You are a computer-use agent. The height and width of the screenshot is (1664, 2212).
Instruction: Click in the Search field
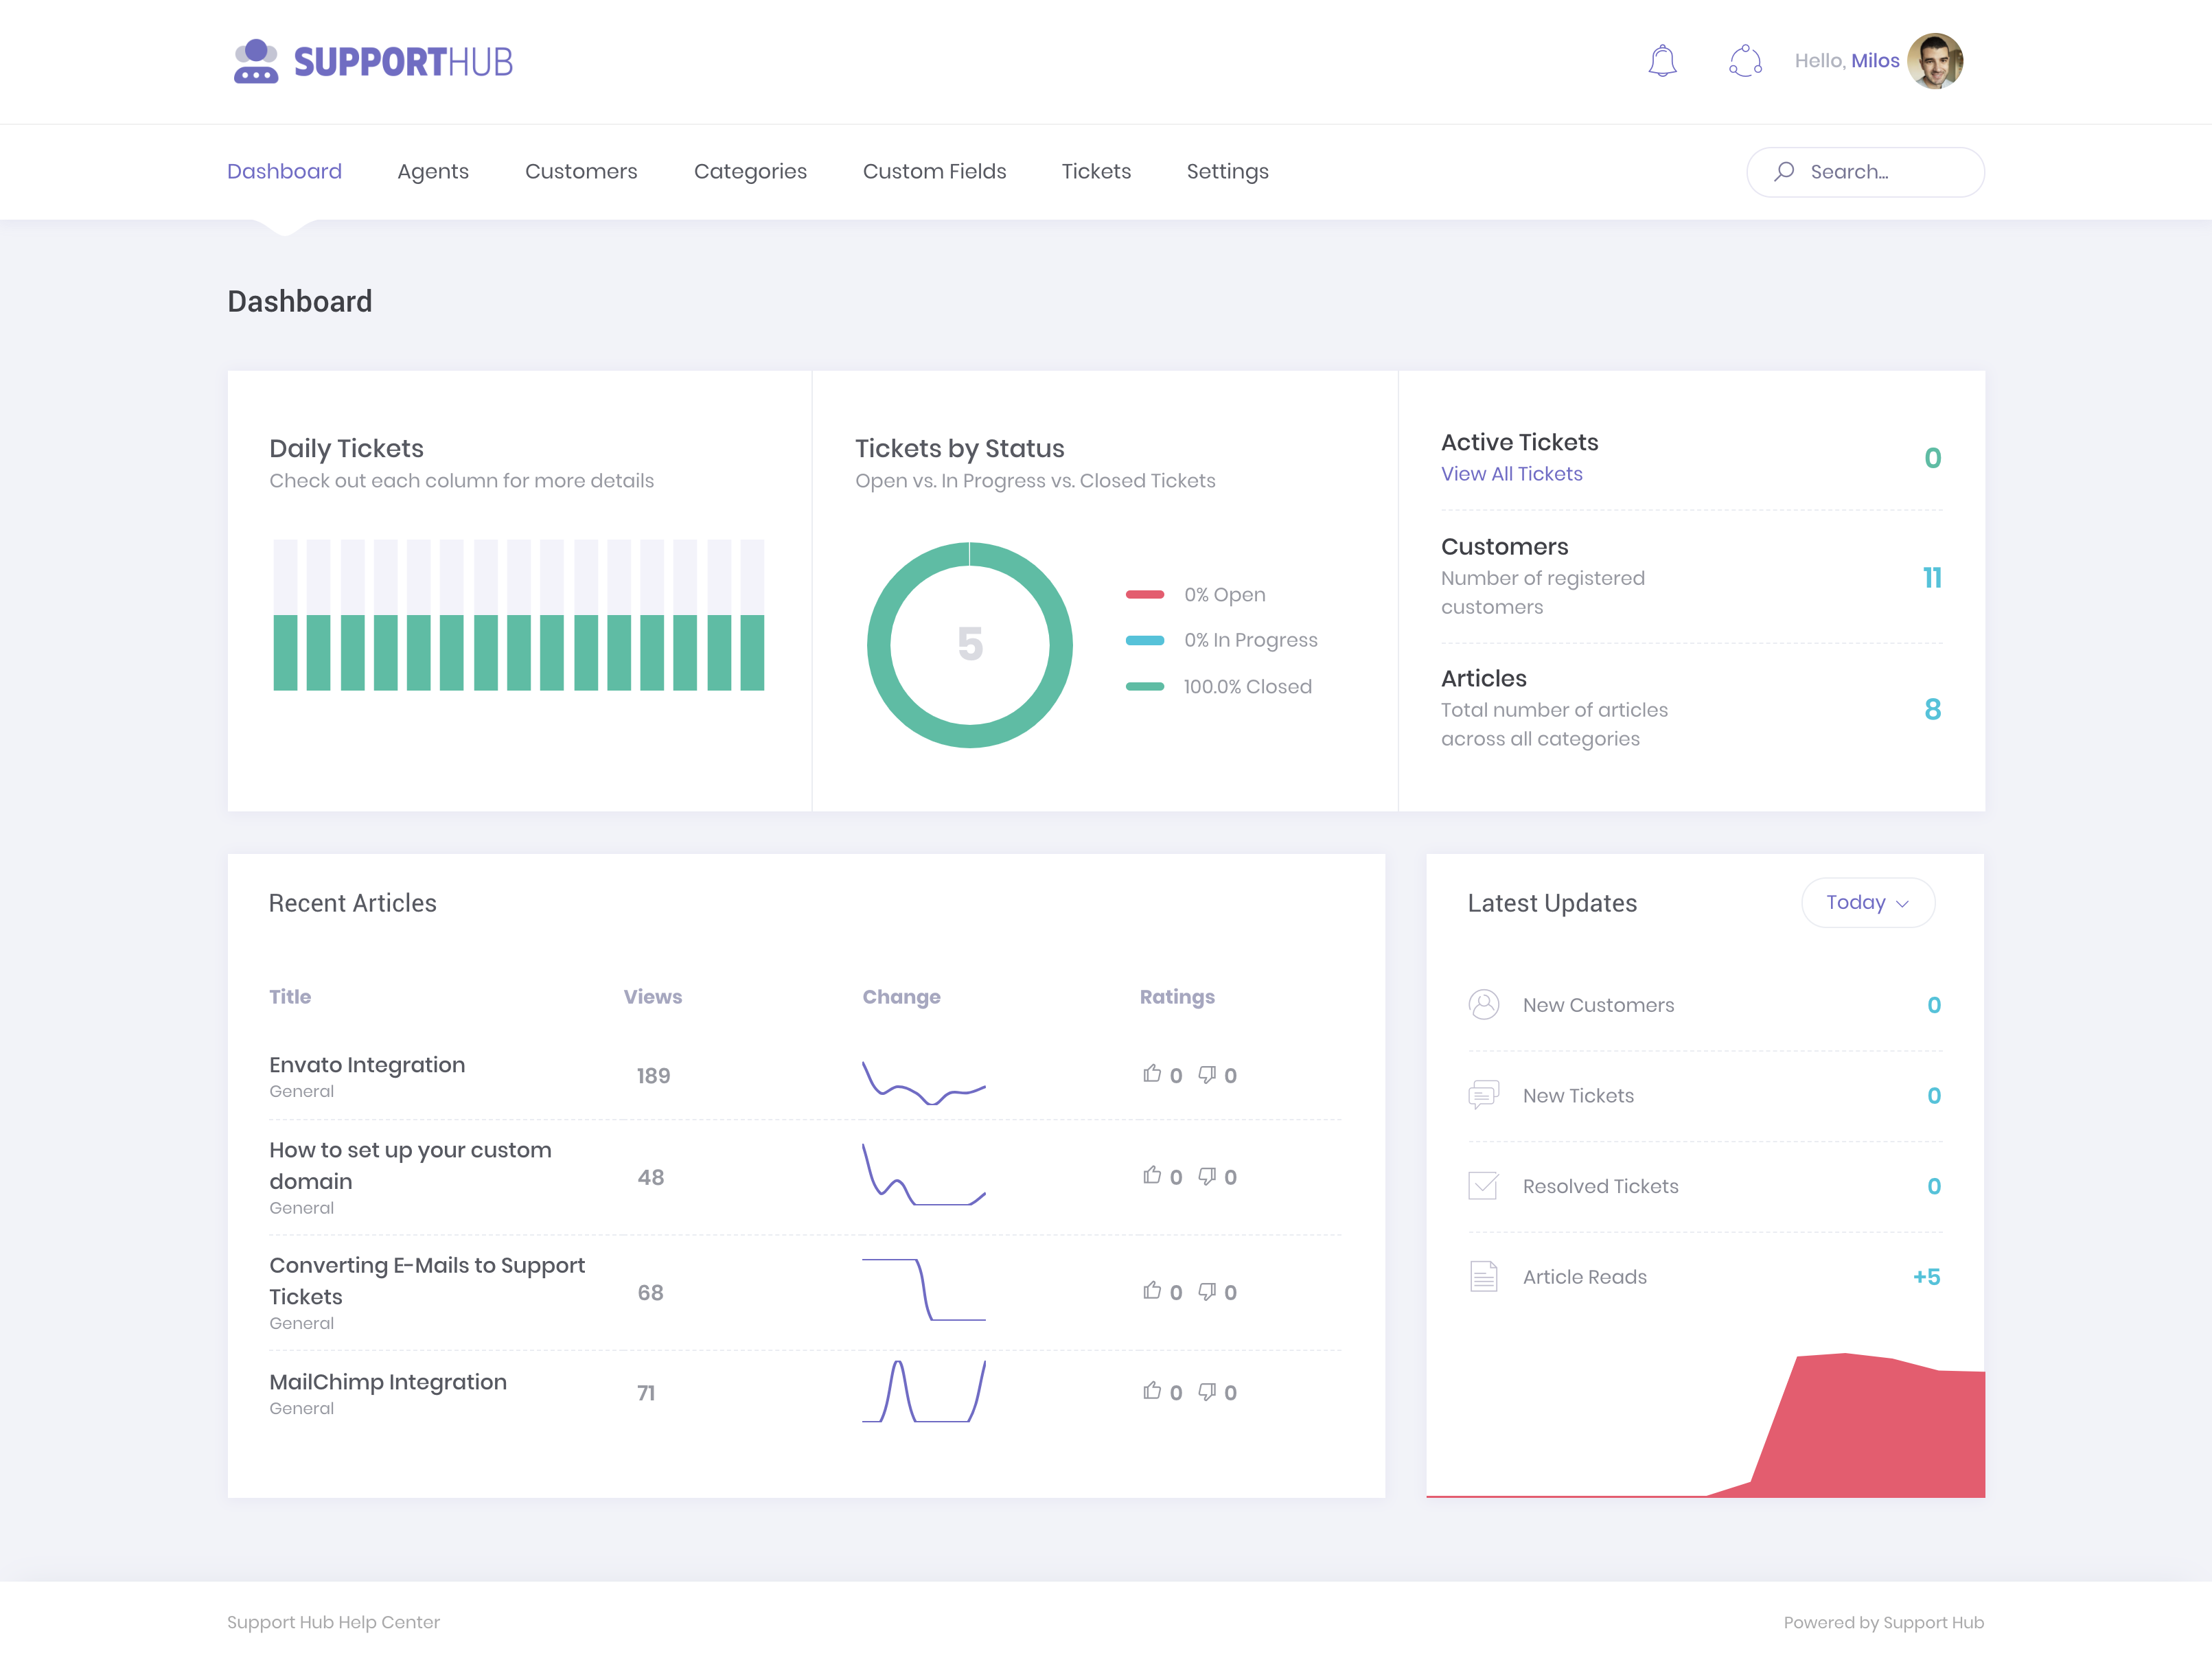(x=1865, y=172)
